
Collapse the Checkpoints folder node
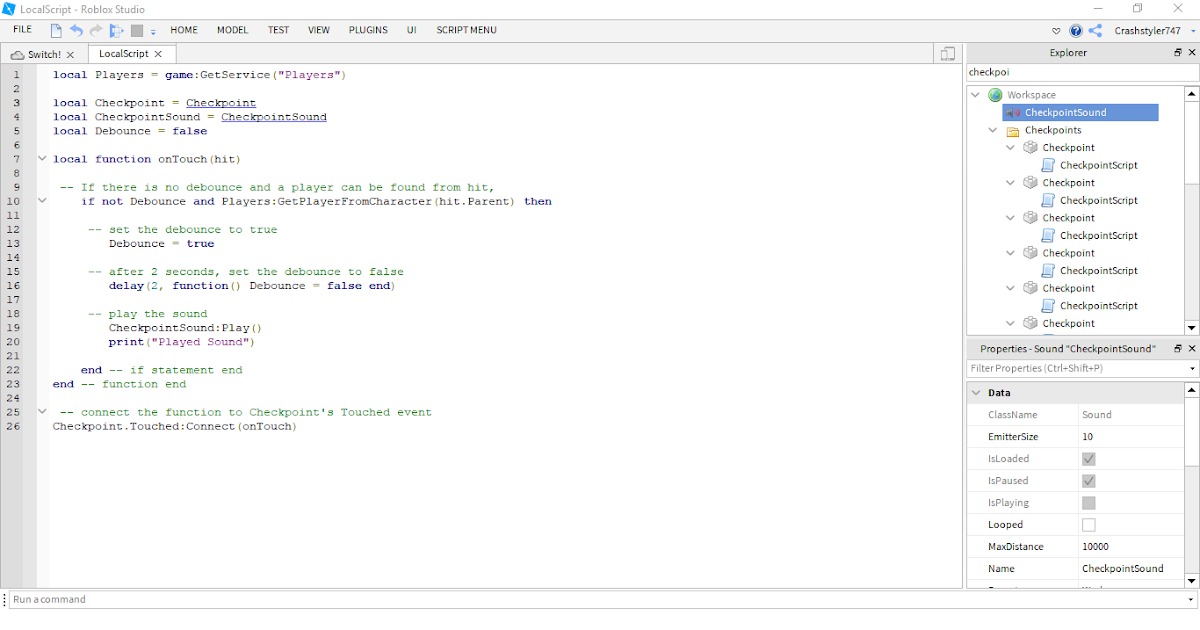click(x=993, y=130)
